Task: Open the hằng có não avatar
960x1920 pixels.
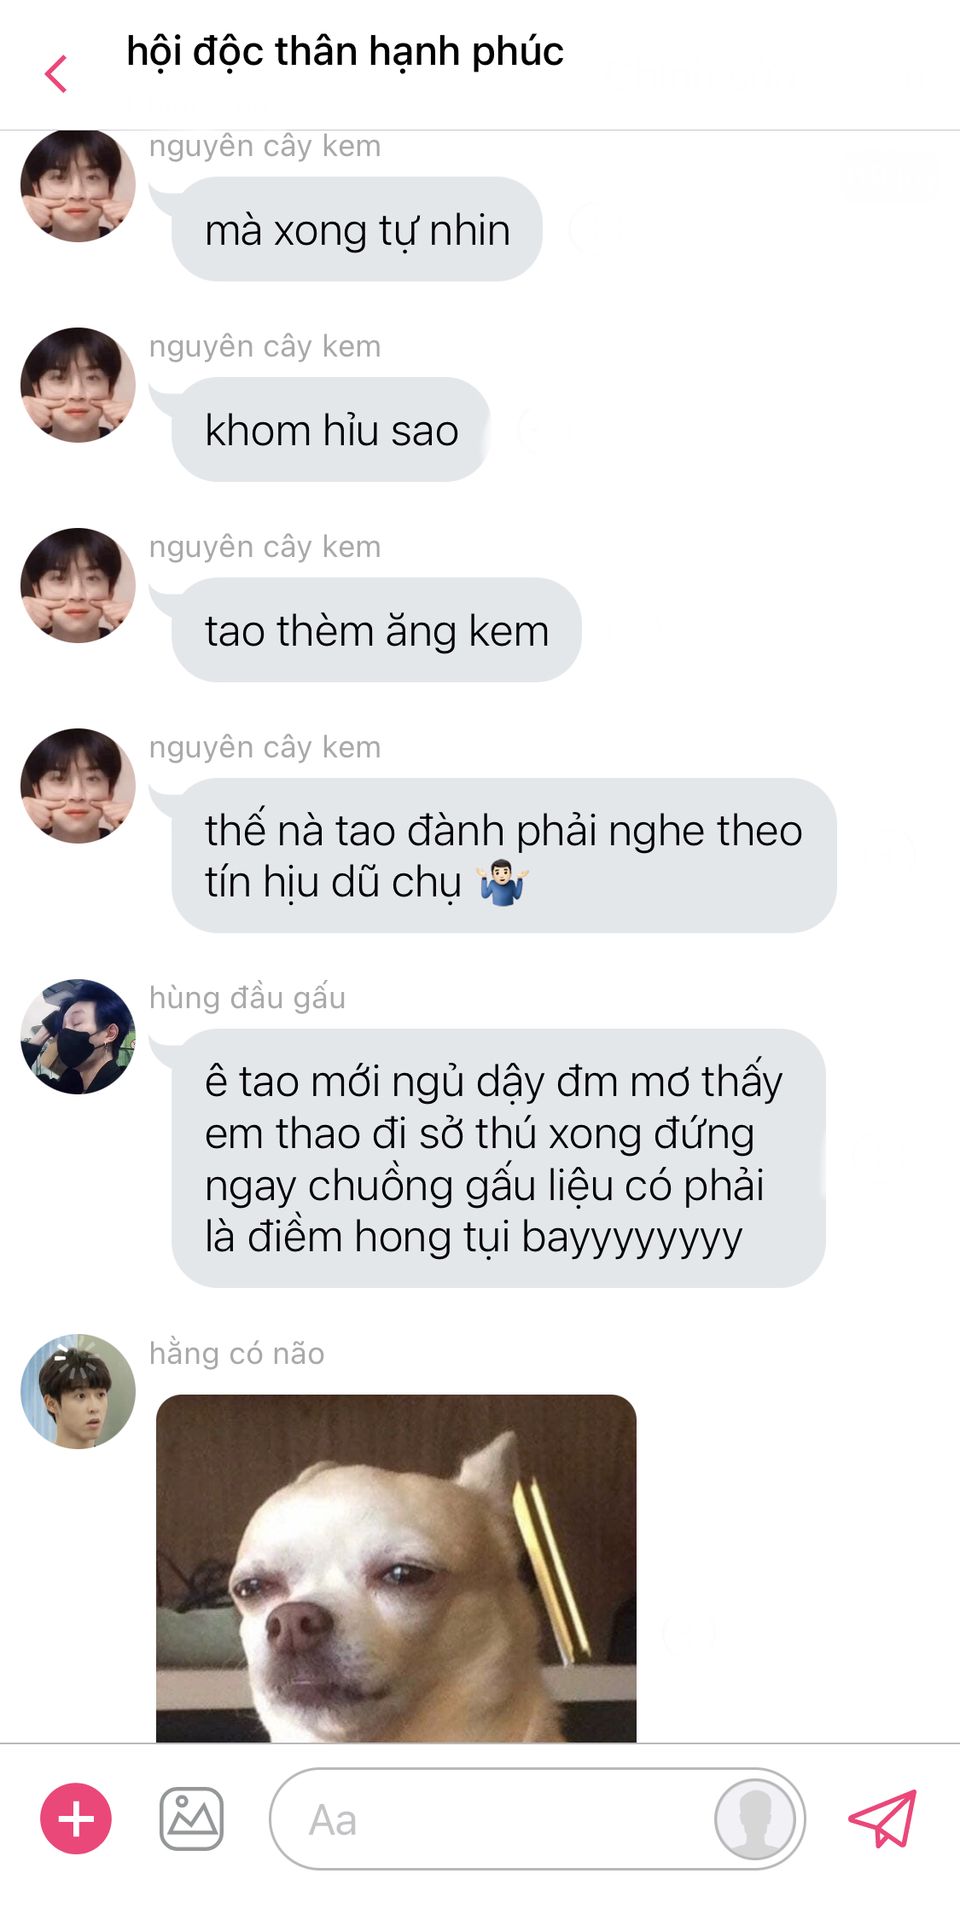Action: coord(78,1391)
